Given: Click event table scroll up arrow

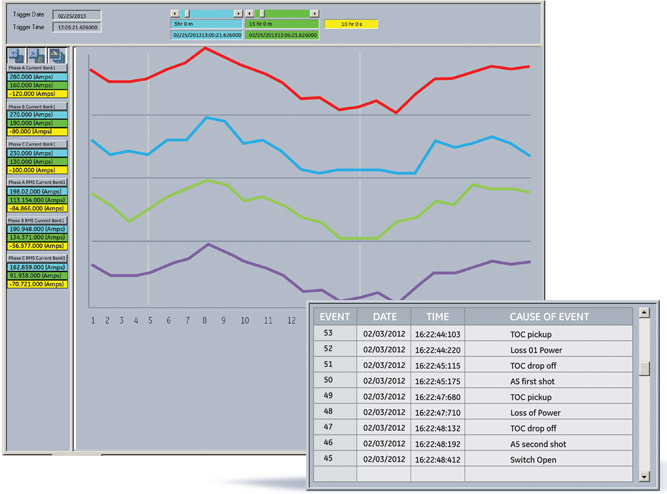Looking at the screenshot, I should point(644,313).
